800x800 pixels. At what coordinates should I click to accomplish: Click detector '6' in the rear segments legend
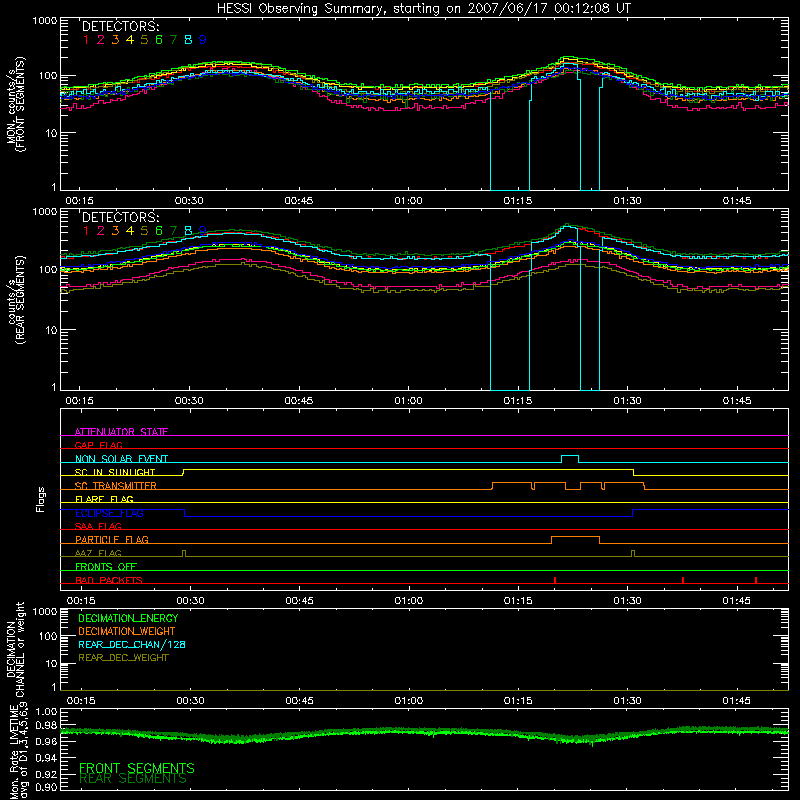pos(159,231)
